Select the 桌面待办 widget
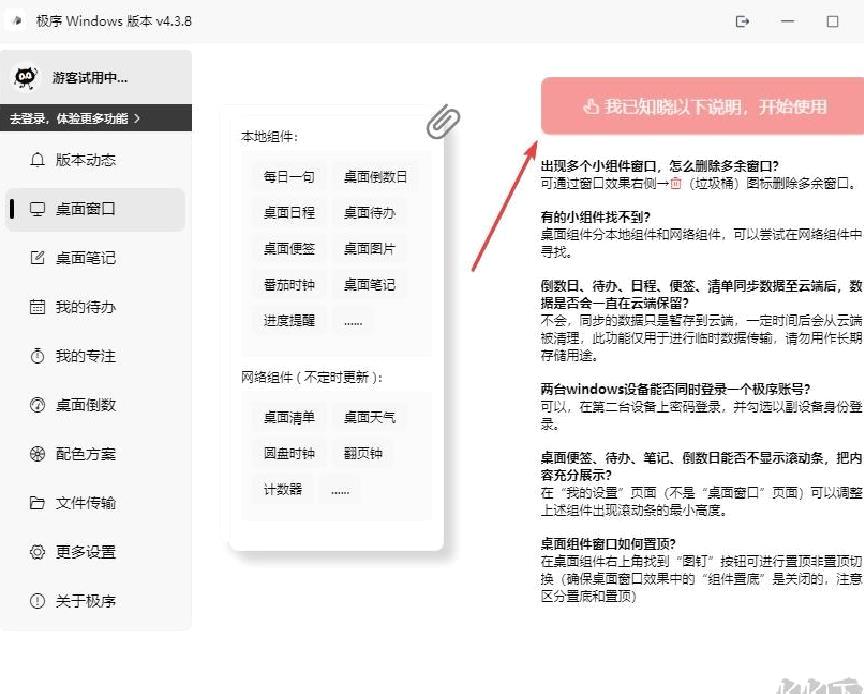 (370, 213)
